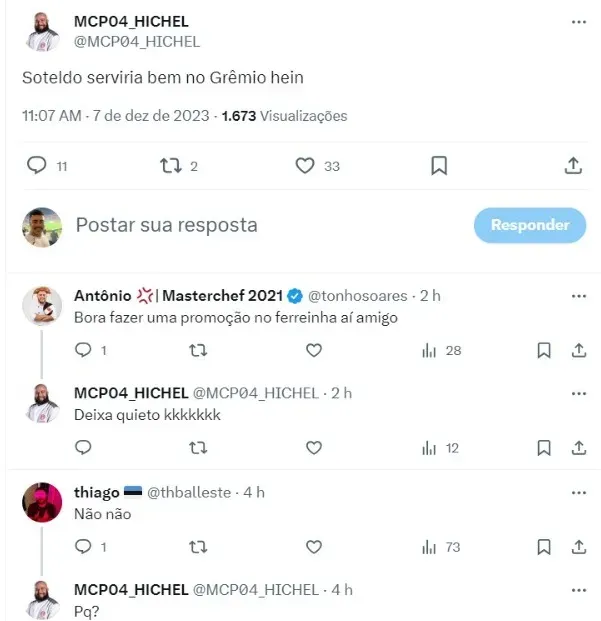Viewport: 601px width, 621px height.
Task: Share the main tweet
Action: point(573,166)
